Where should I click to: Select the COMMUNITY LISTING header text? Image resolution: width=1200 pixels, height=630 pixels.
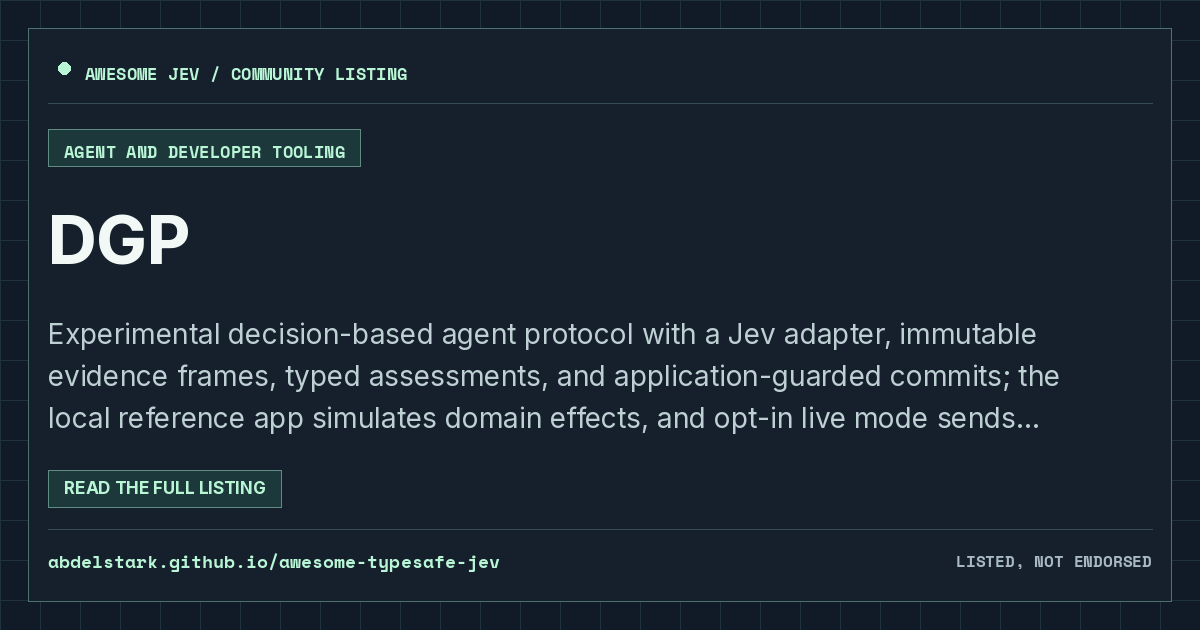319,74
